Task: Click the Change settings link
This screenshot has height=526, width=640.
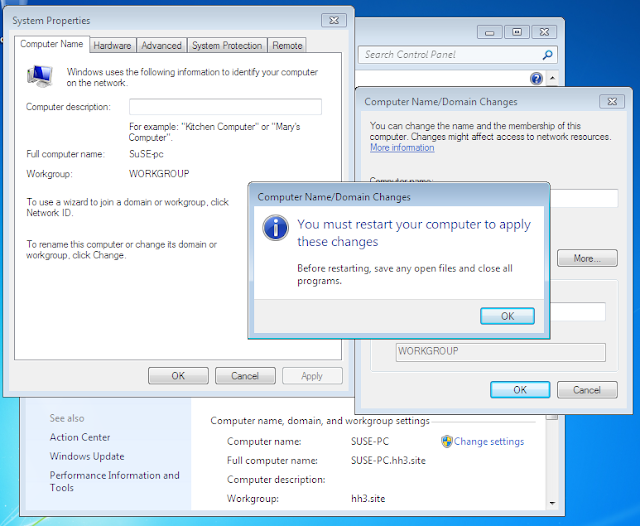Action: [489, 442]
